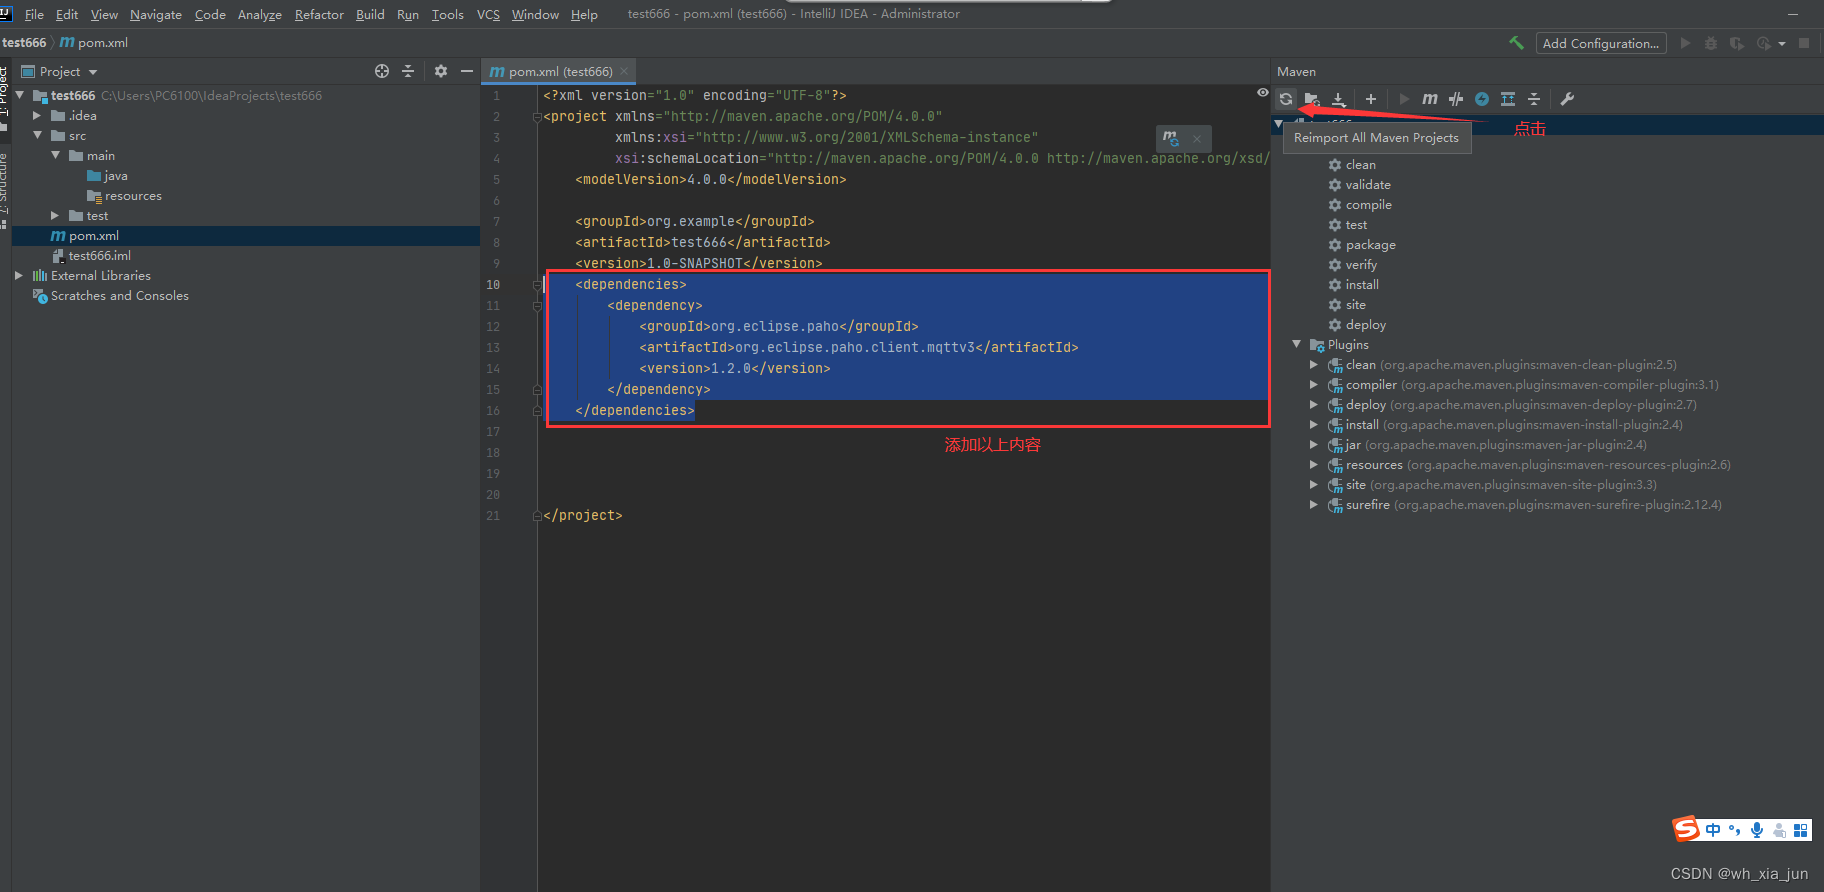Click the plus icon to add Maven projects
The height and width of the screenshot is (892, 1824).
(1371, 99)
